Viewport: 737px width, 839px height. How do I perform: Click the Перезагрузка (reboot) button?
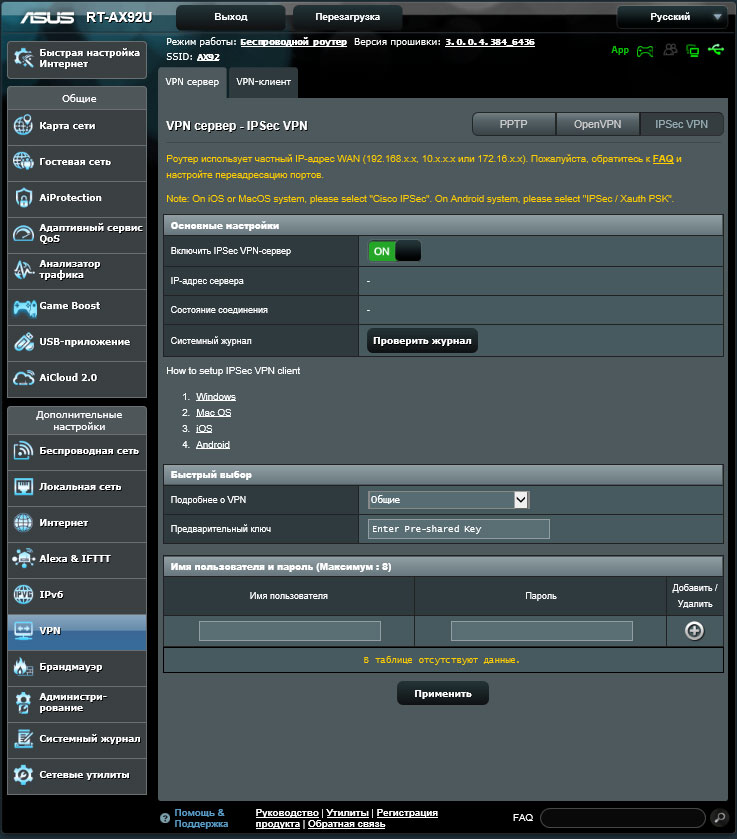click(x=347, y=17)
